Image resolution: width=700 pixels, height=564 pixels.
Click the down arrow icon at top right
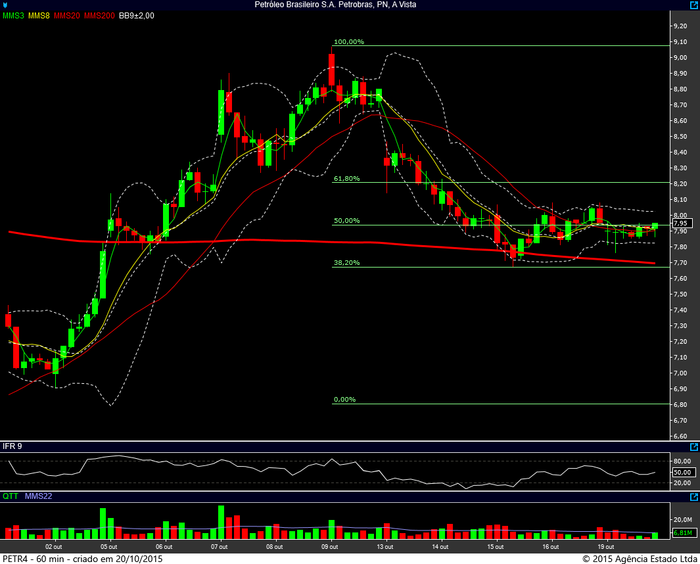(693, 5)
